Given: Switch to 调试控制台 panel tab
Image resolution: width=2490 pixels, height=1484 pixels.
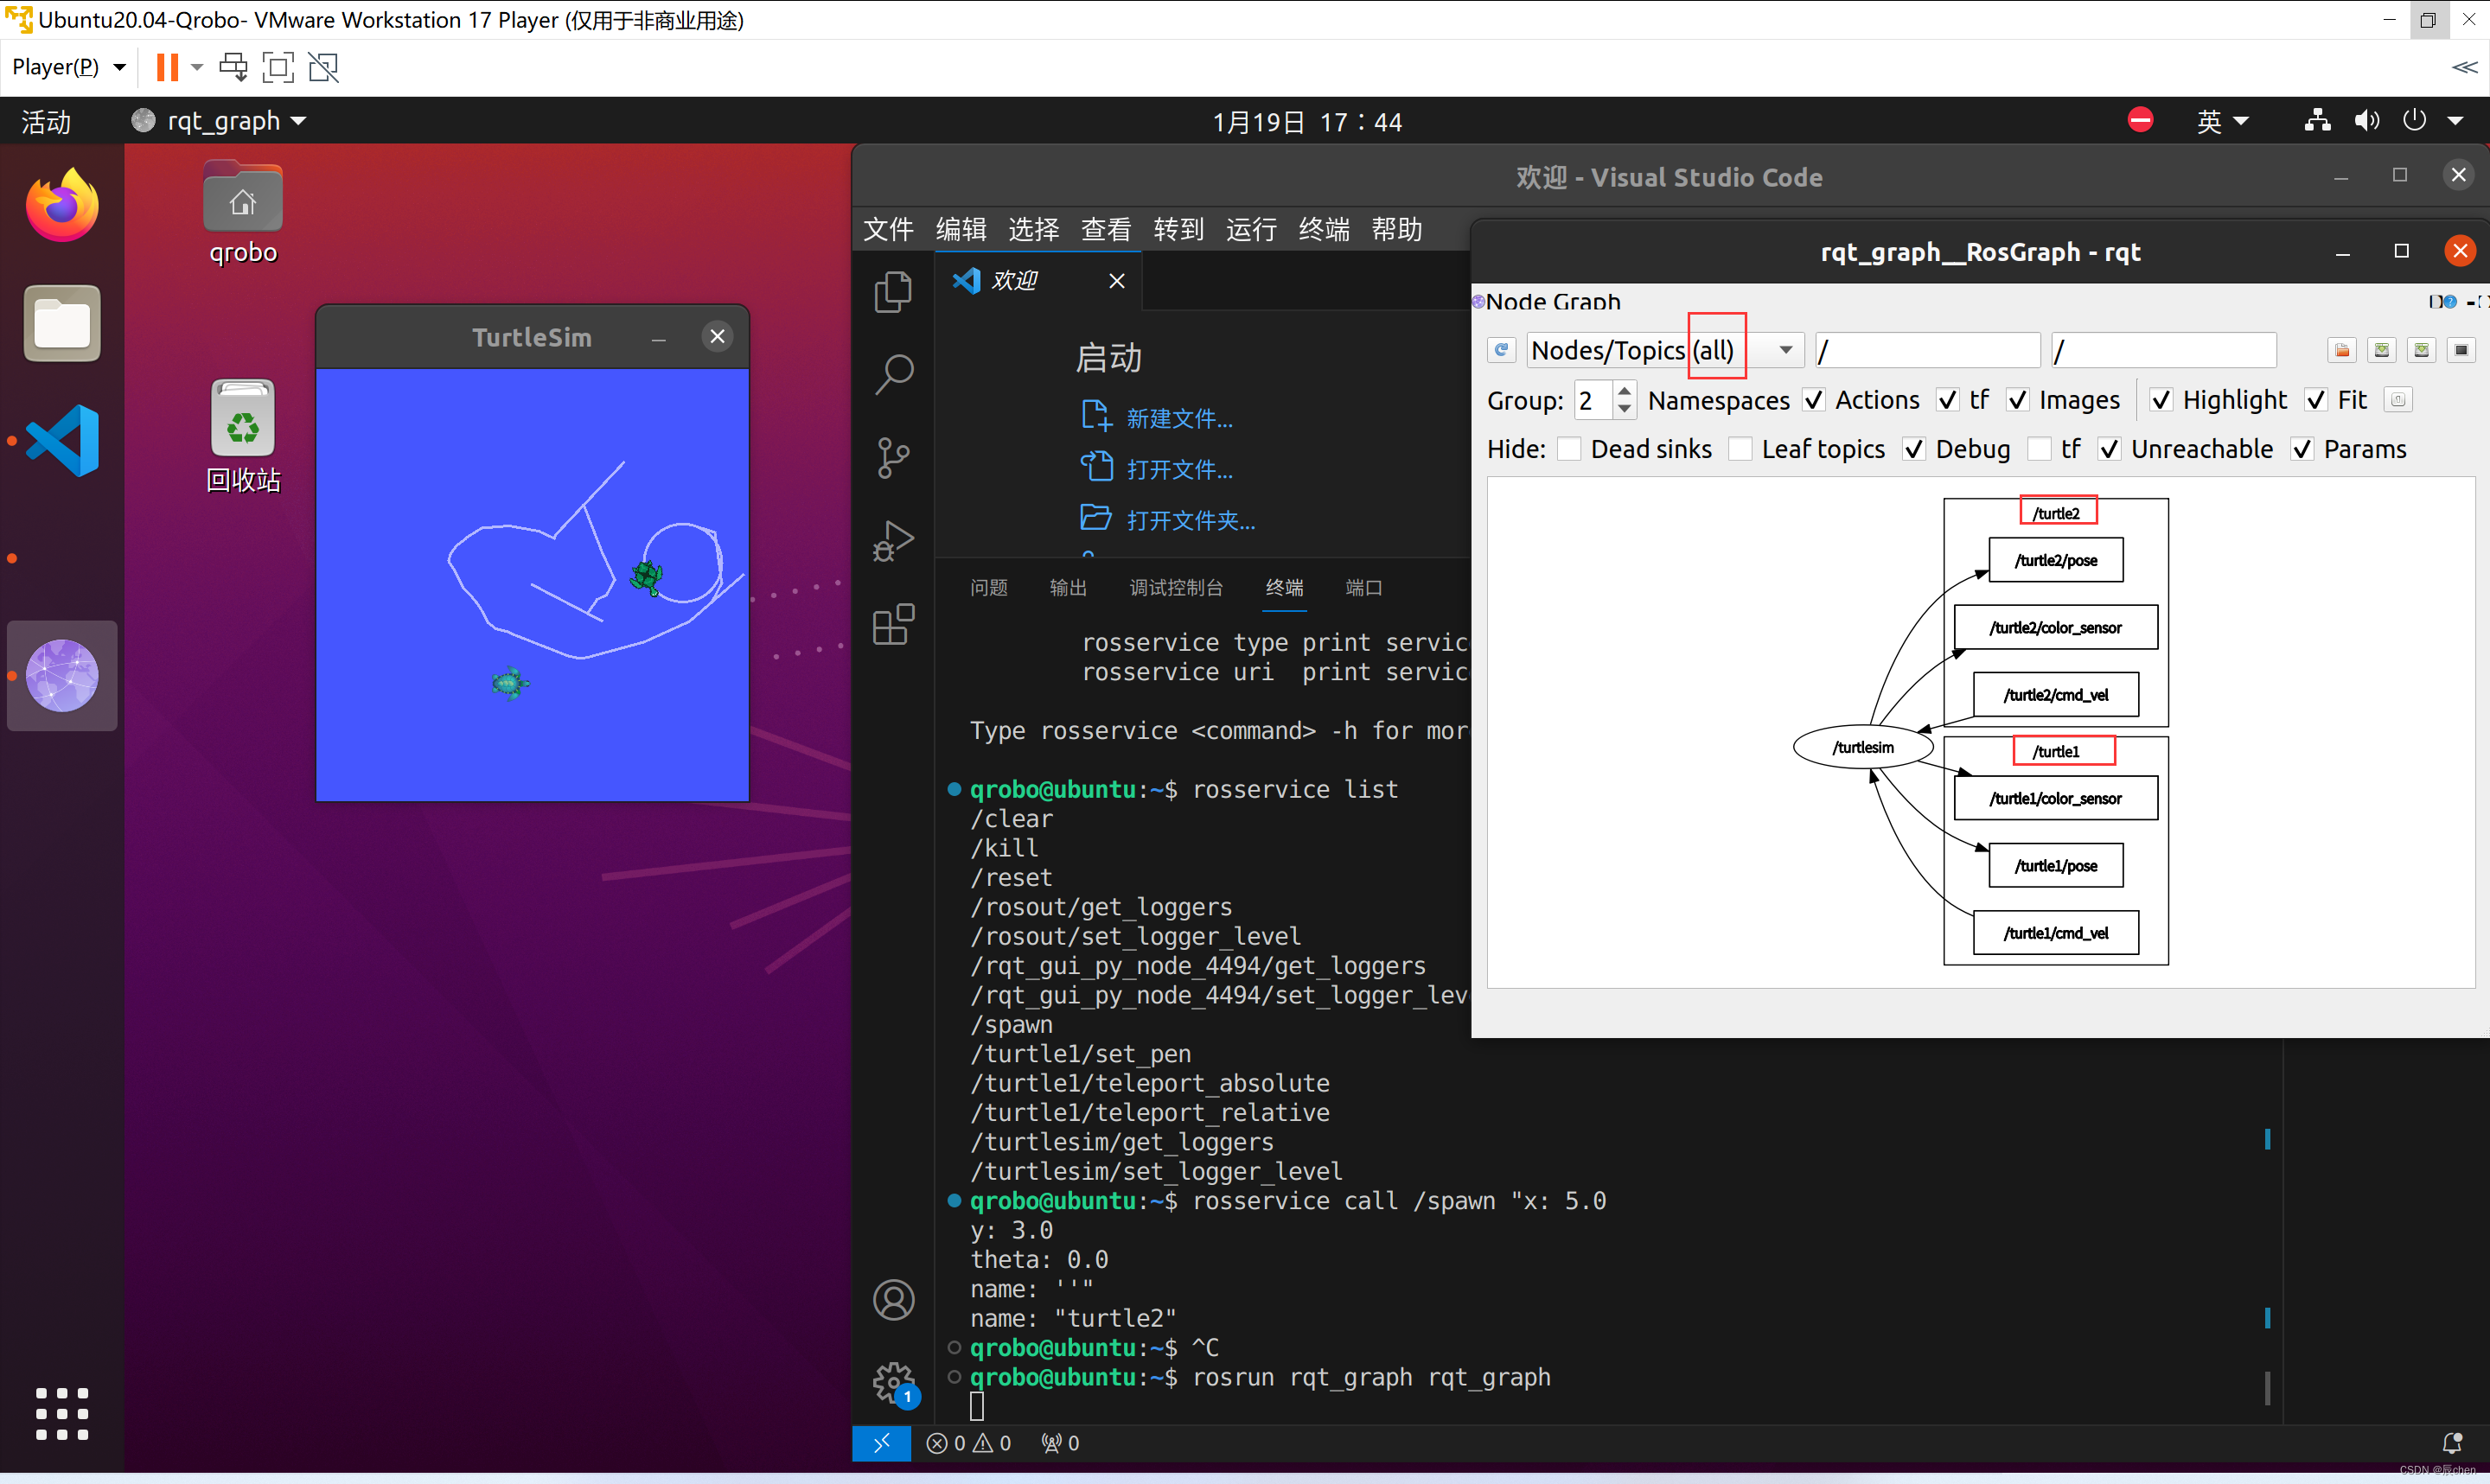Looking at the screenshot, I should [1176, 588].
